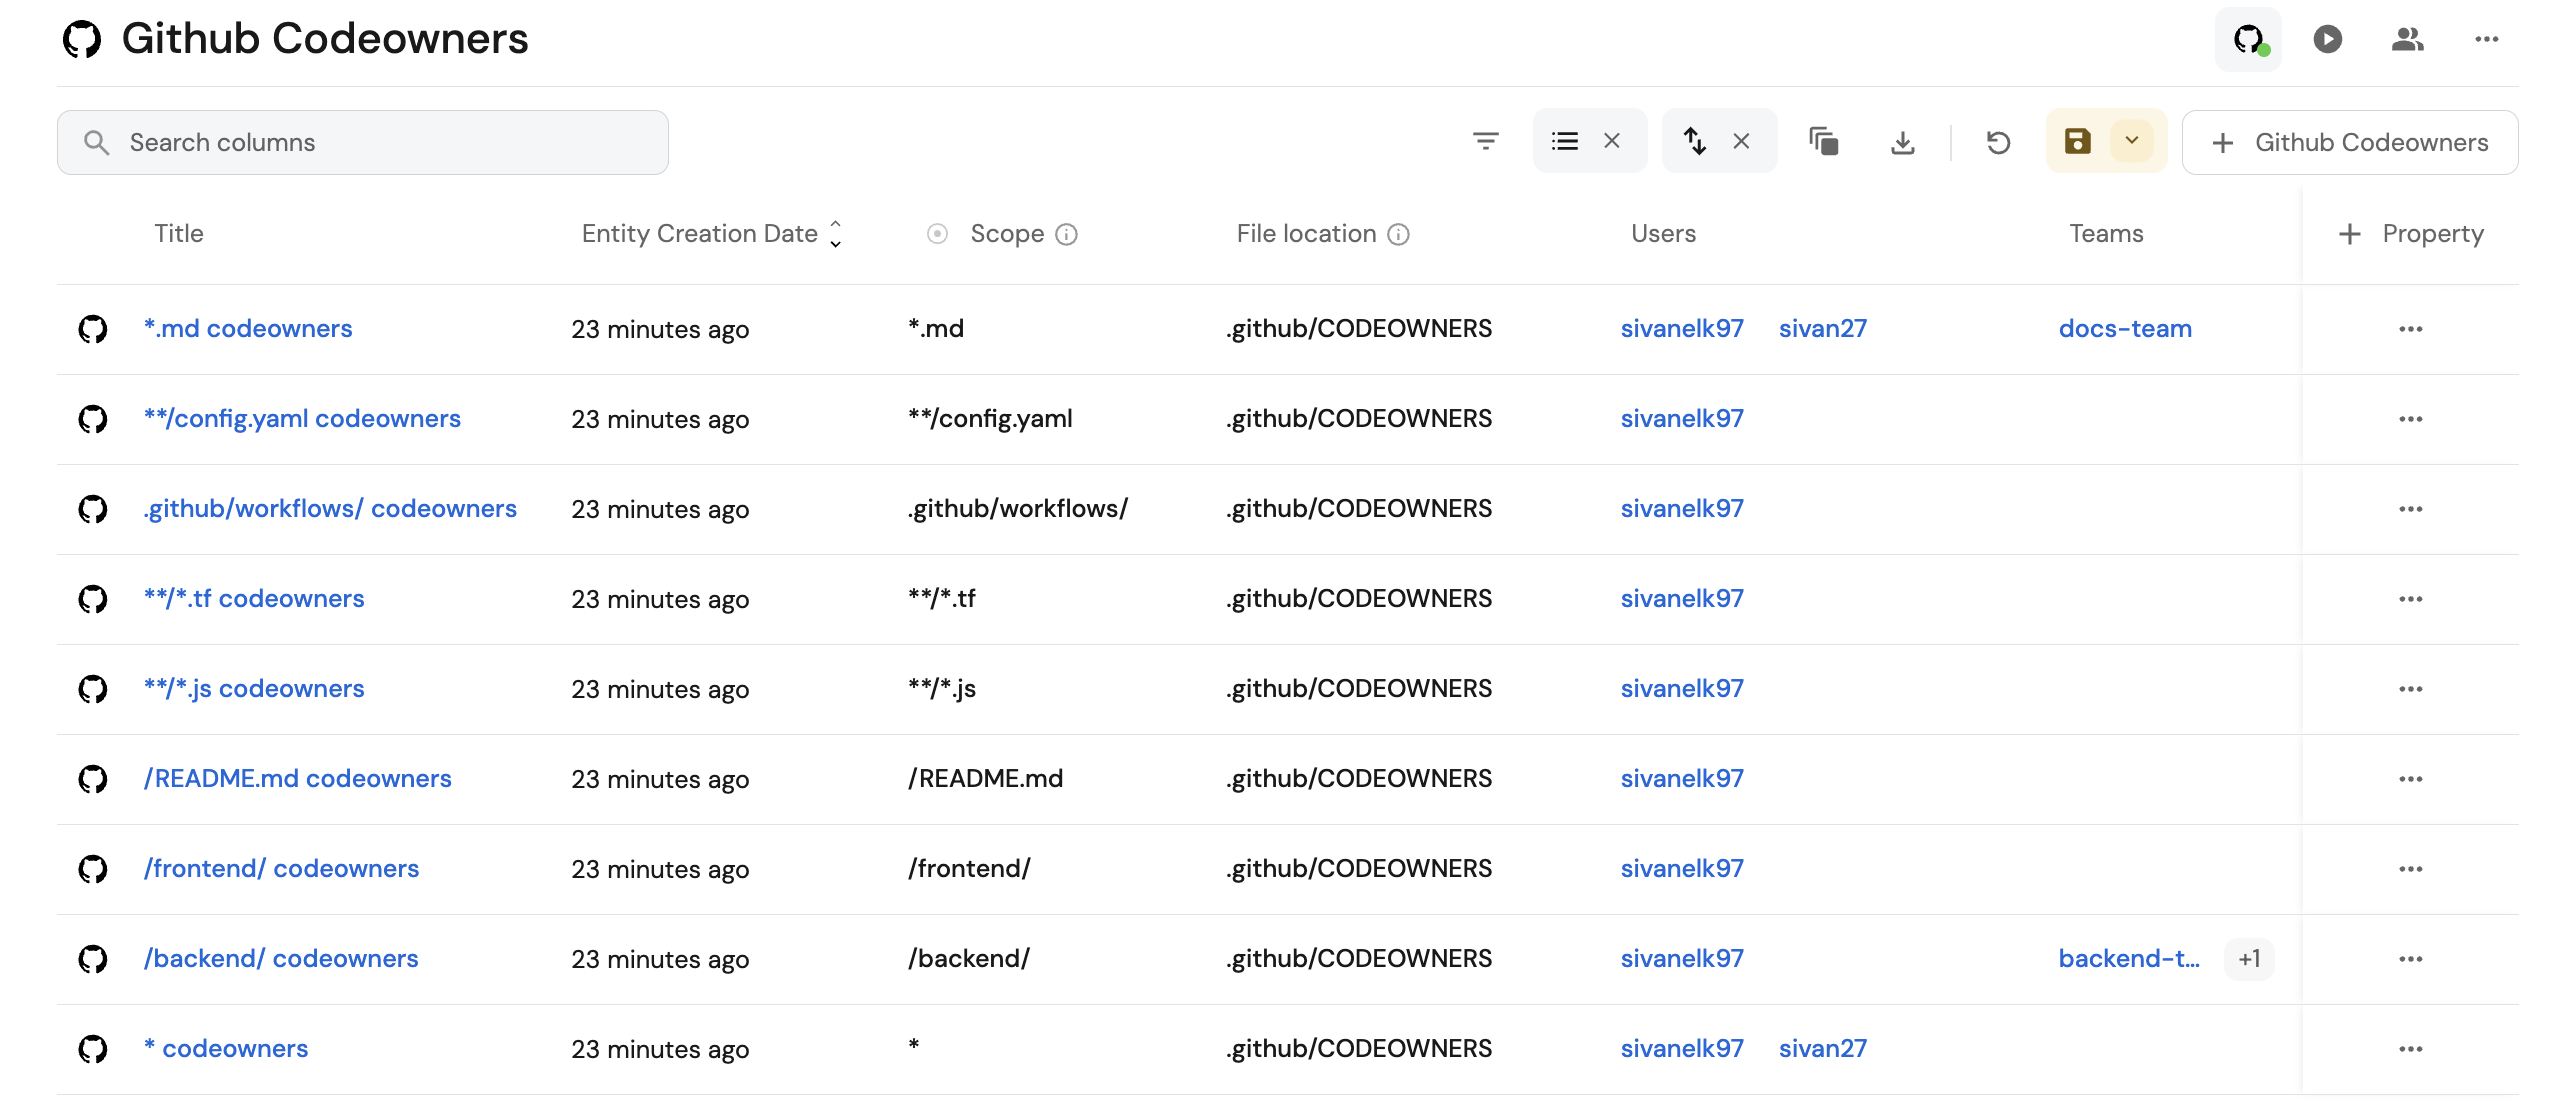Remove the group-by setting with its X

coord(1612,141)
